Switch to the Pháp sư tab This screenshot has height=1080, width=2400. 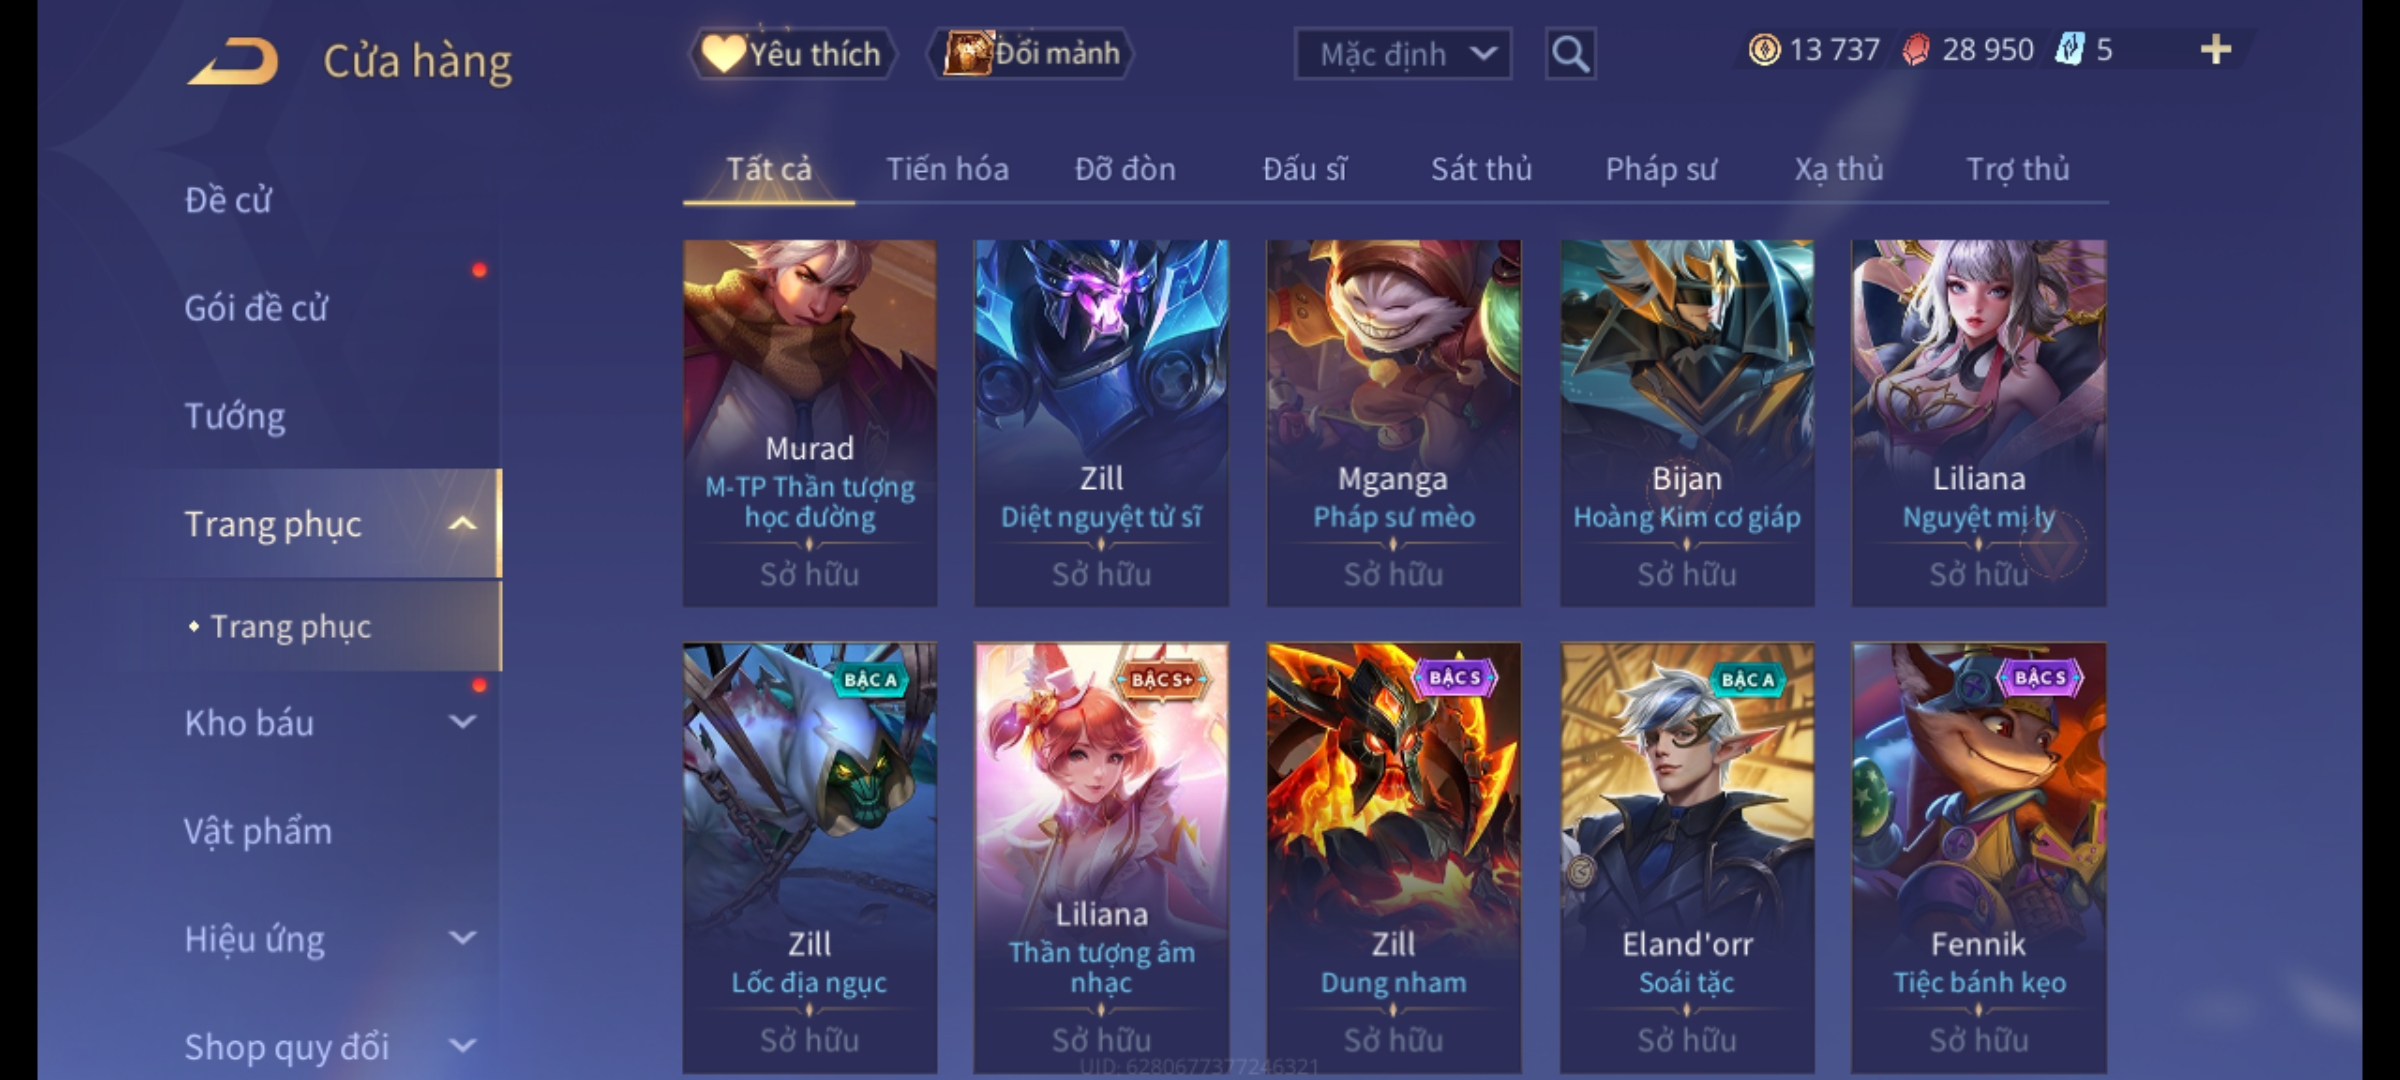(1661, 169)
